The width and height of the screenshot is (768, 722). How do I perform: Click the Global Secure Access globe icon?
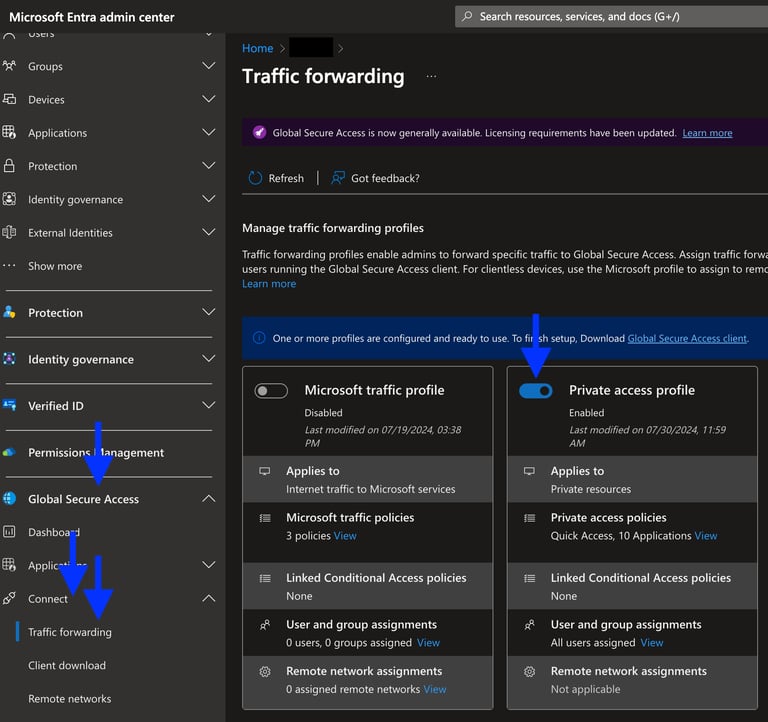9,499
